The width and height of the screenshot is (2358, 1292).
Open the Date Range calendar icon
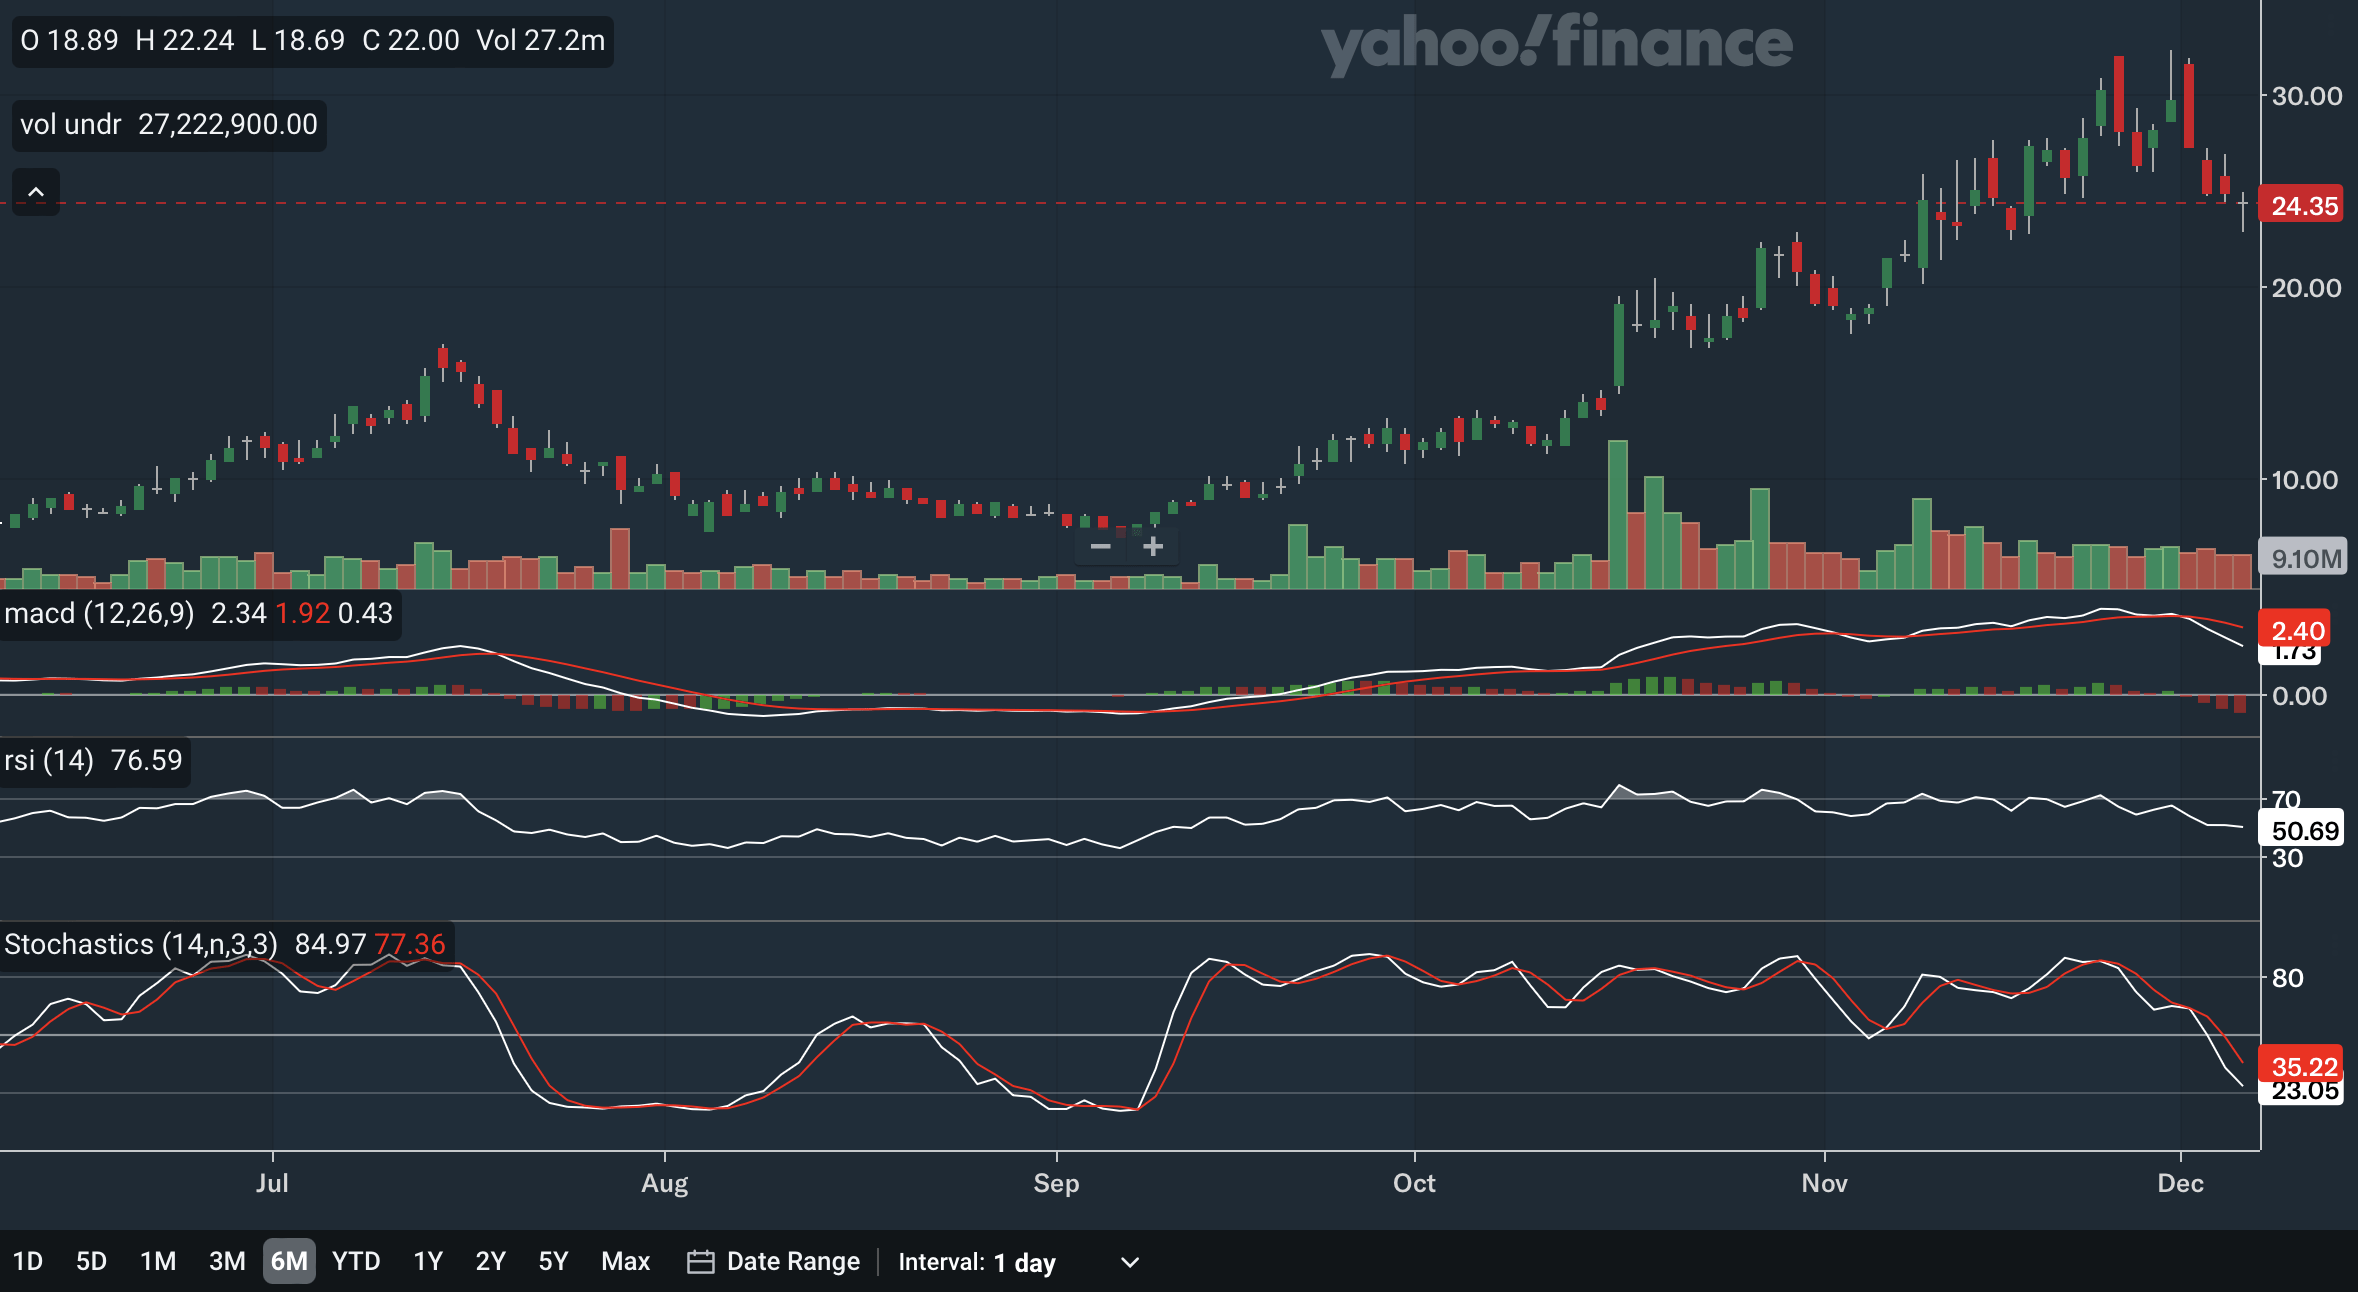pos(703,1262)
